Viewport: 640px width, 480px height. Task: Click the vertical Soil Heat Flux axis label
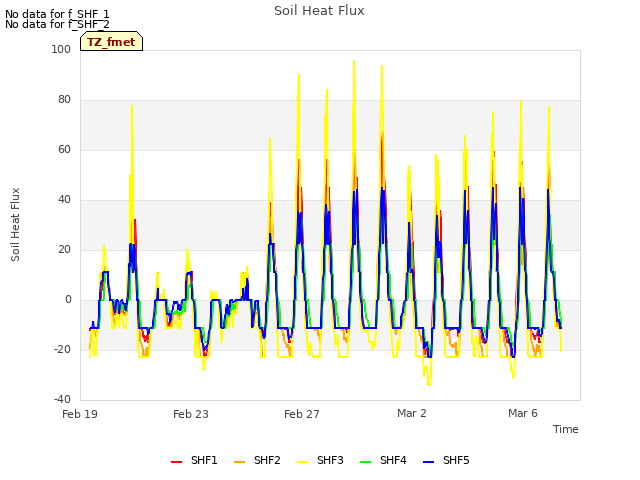pos(15,224)
